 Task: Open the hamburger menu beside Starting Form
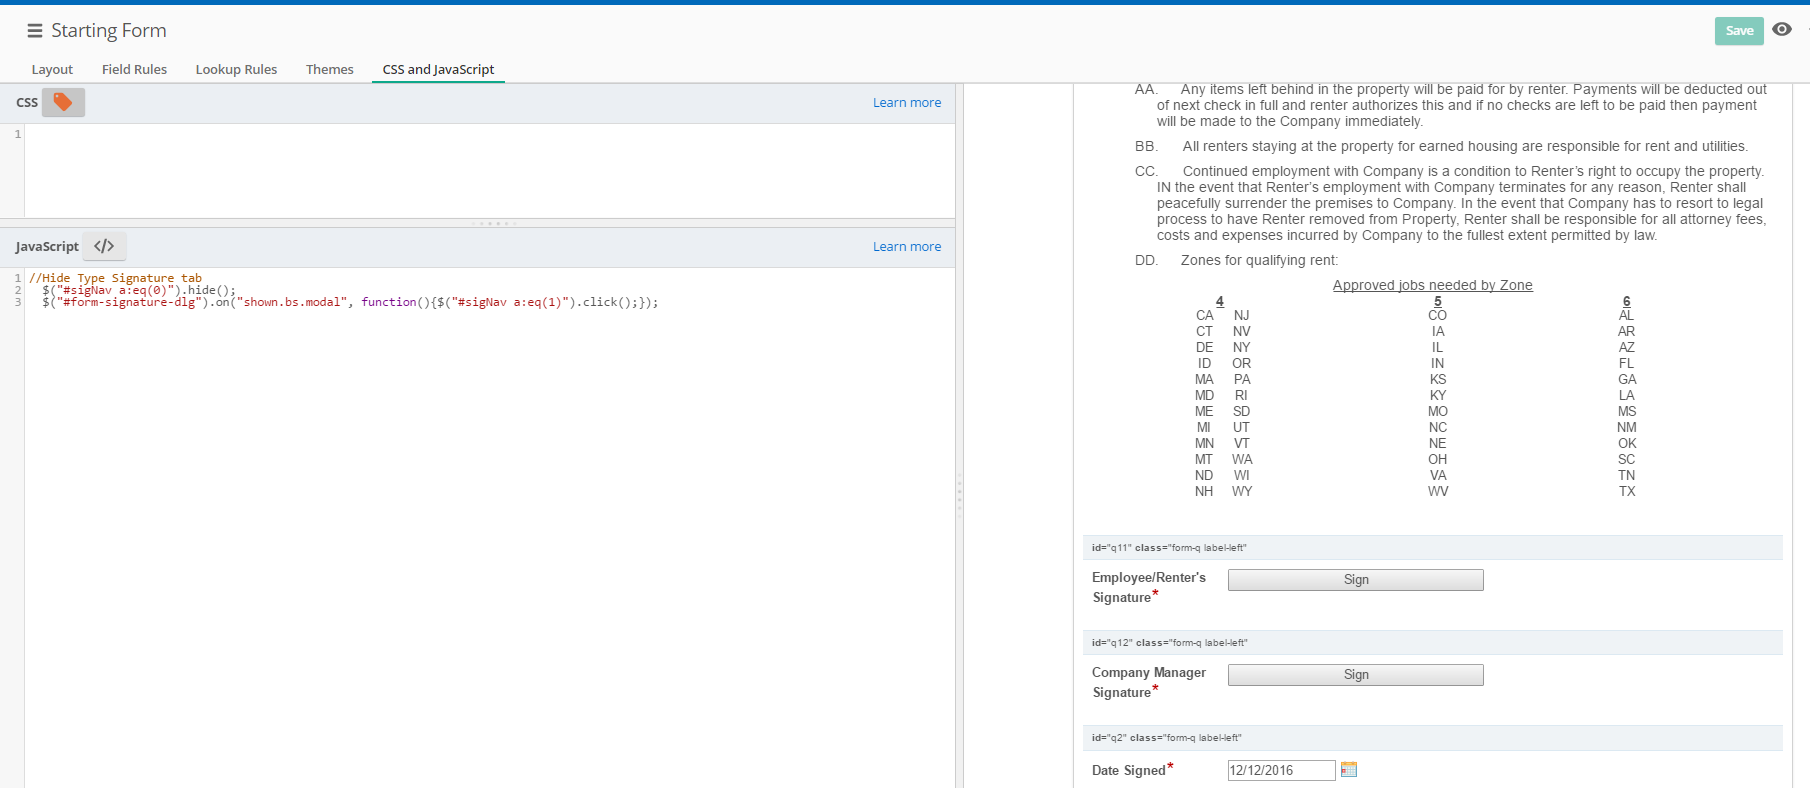tap(34, 31)
